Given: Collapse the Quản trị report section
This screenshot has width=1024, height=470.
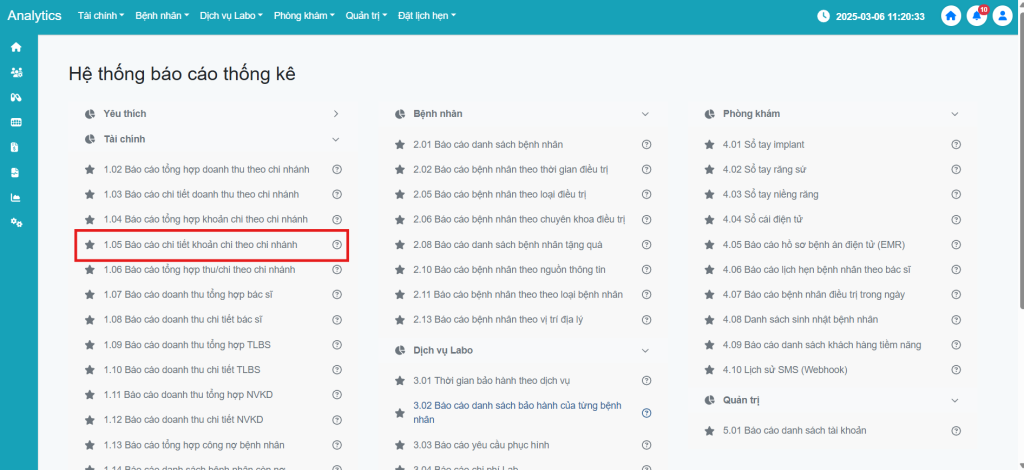Looking at the screenshot, I should click(x=956, y=400).
